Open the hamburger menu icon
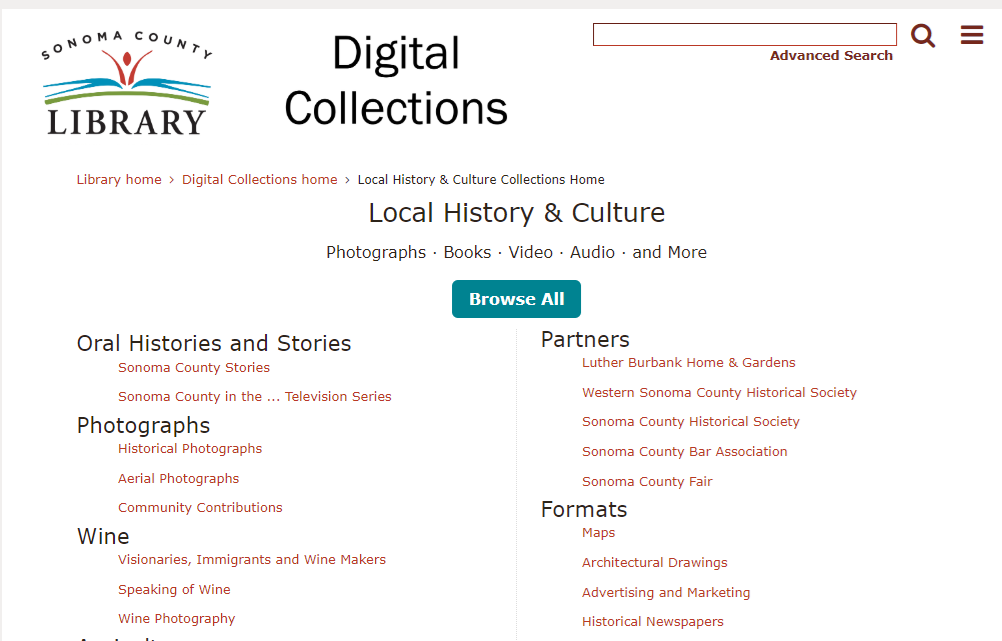 (971, 36)
